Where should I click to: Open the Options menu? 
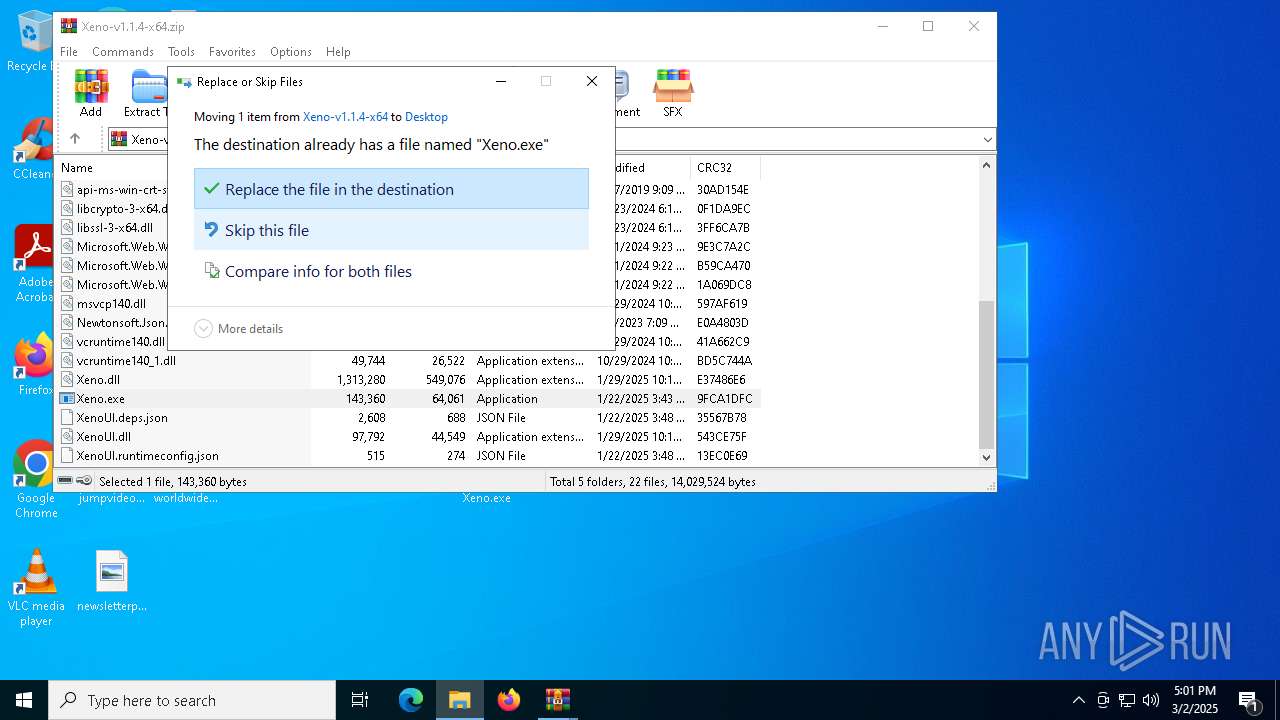(x=291, y=52)
